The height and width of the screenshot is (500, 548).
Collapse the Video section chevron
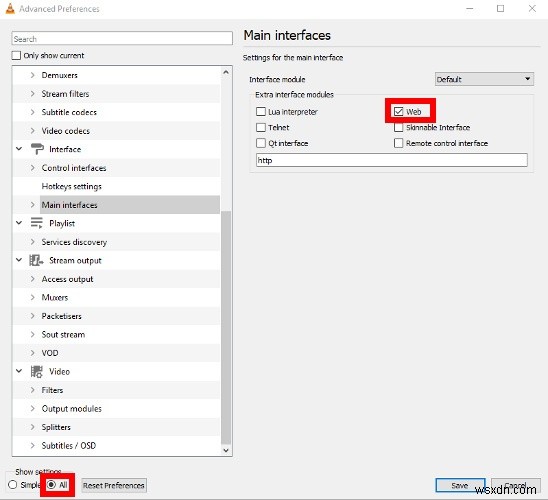[19, 371]
